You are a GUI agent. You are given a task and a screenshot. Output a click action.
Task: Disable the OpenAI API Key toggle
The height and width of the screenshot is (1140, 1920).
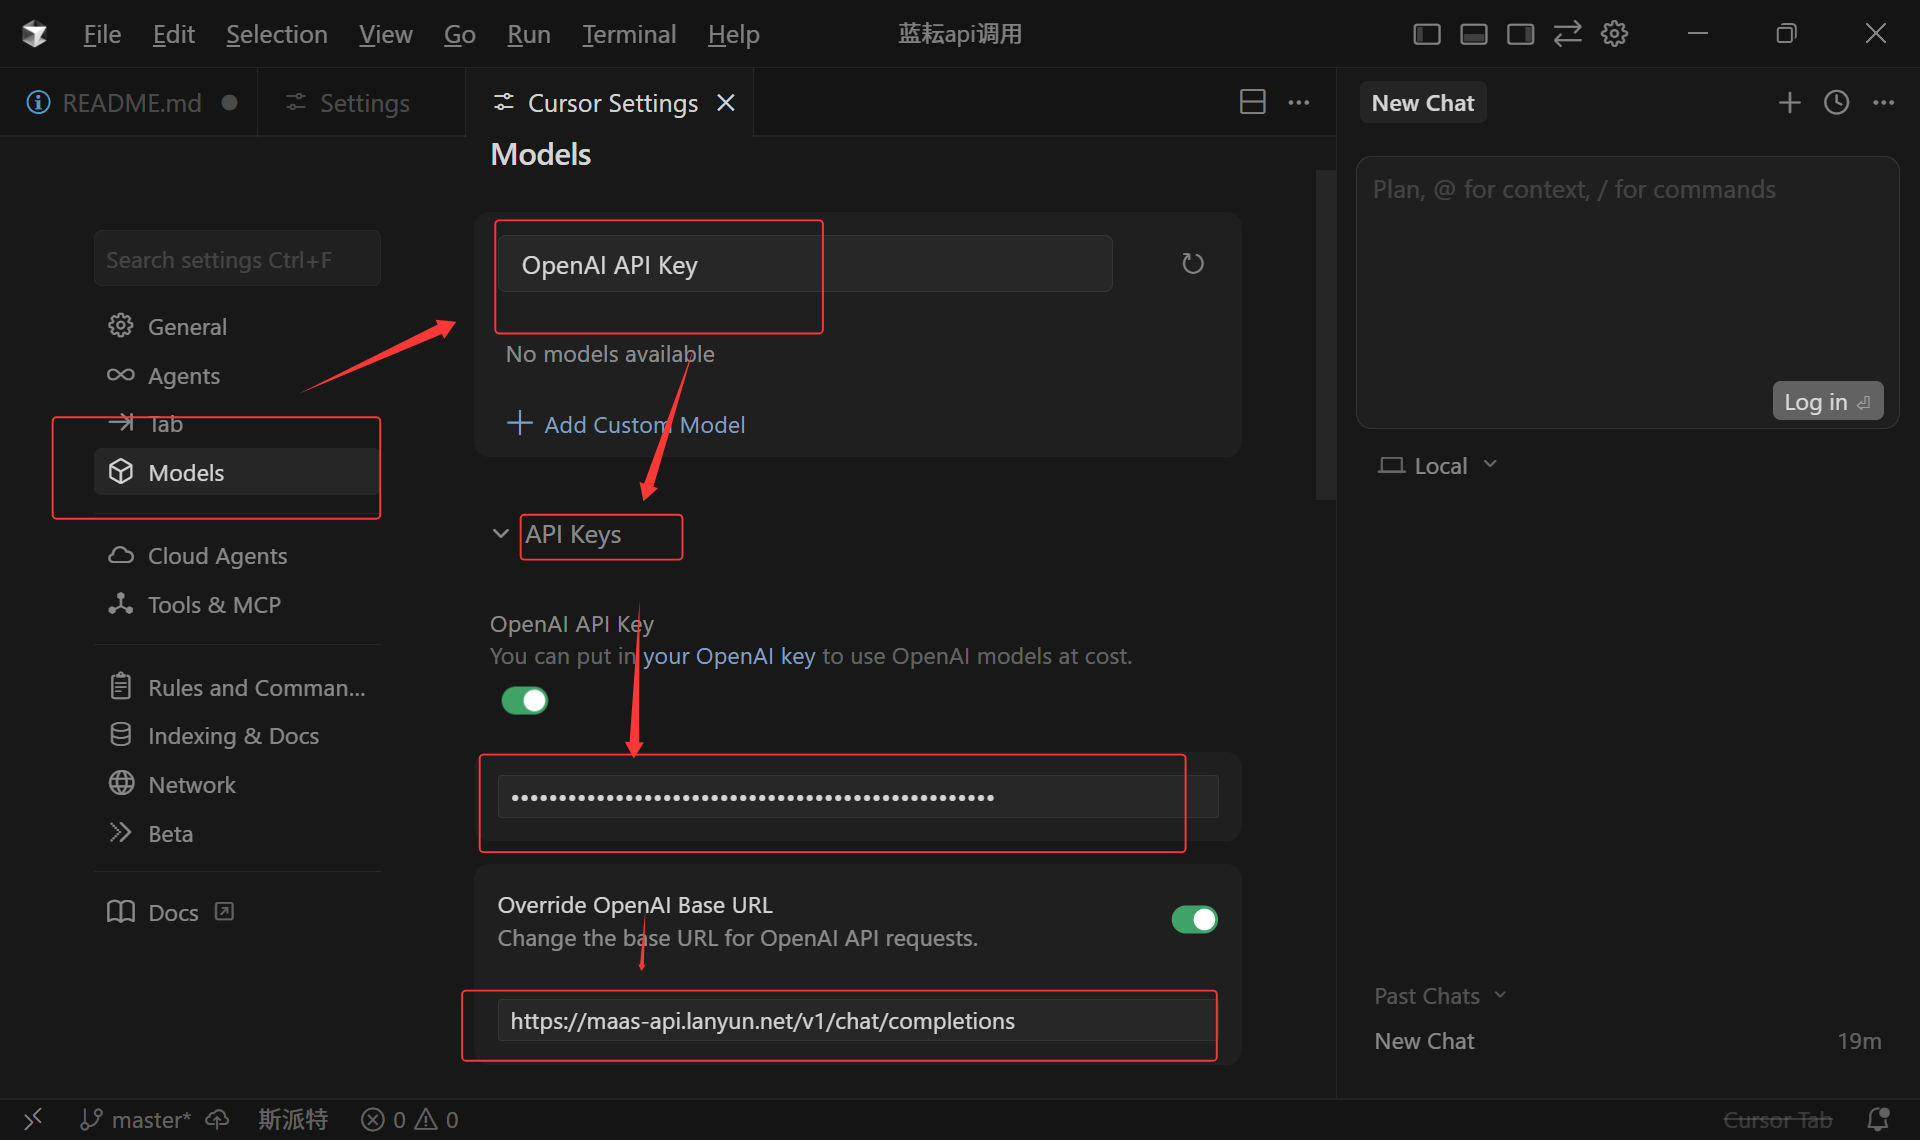pyautogui.click(x=524, y=700)
